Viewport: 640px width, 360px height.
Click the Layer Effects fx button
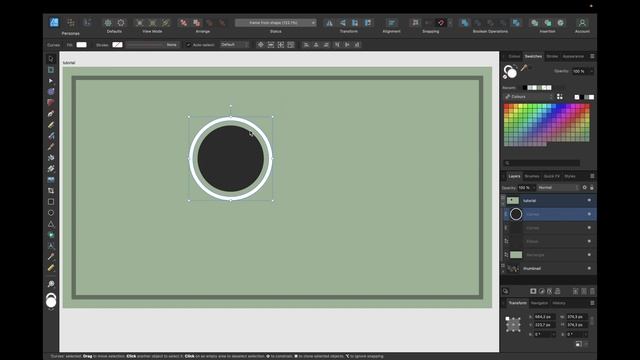point(549,291)
